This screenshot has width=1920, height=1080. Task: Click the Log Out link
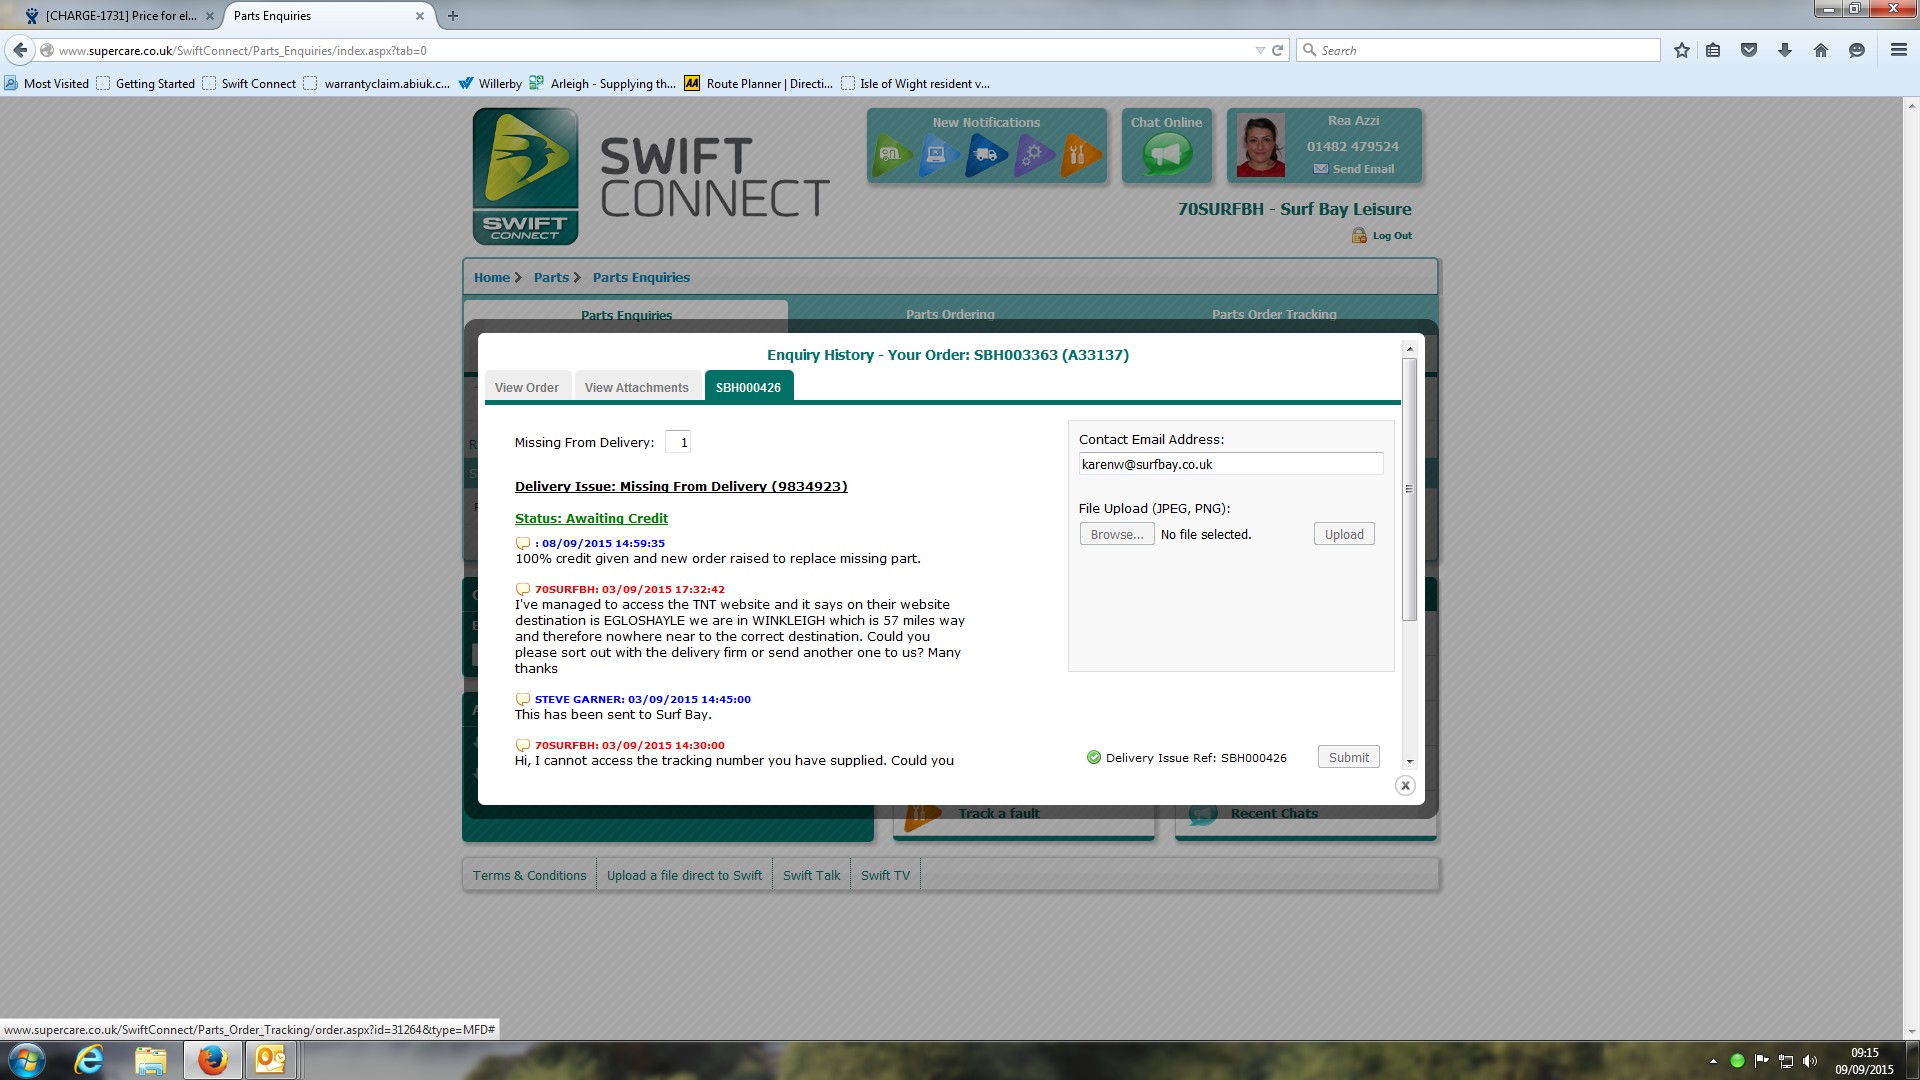pyautogui.click(x=1391, y=236)
